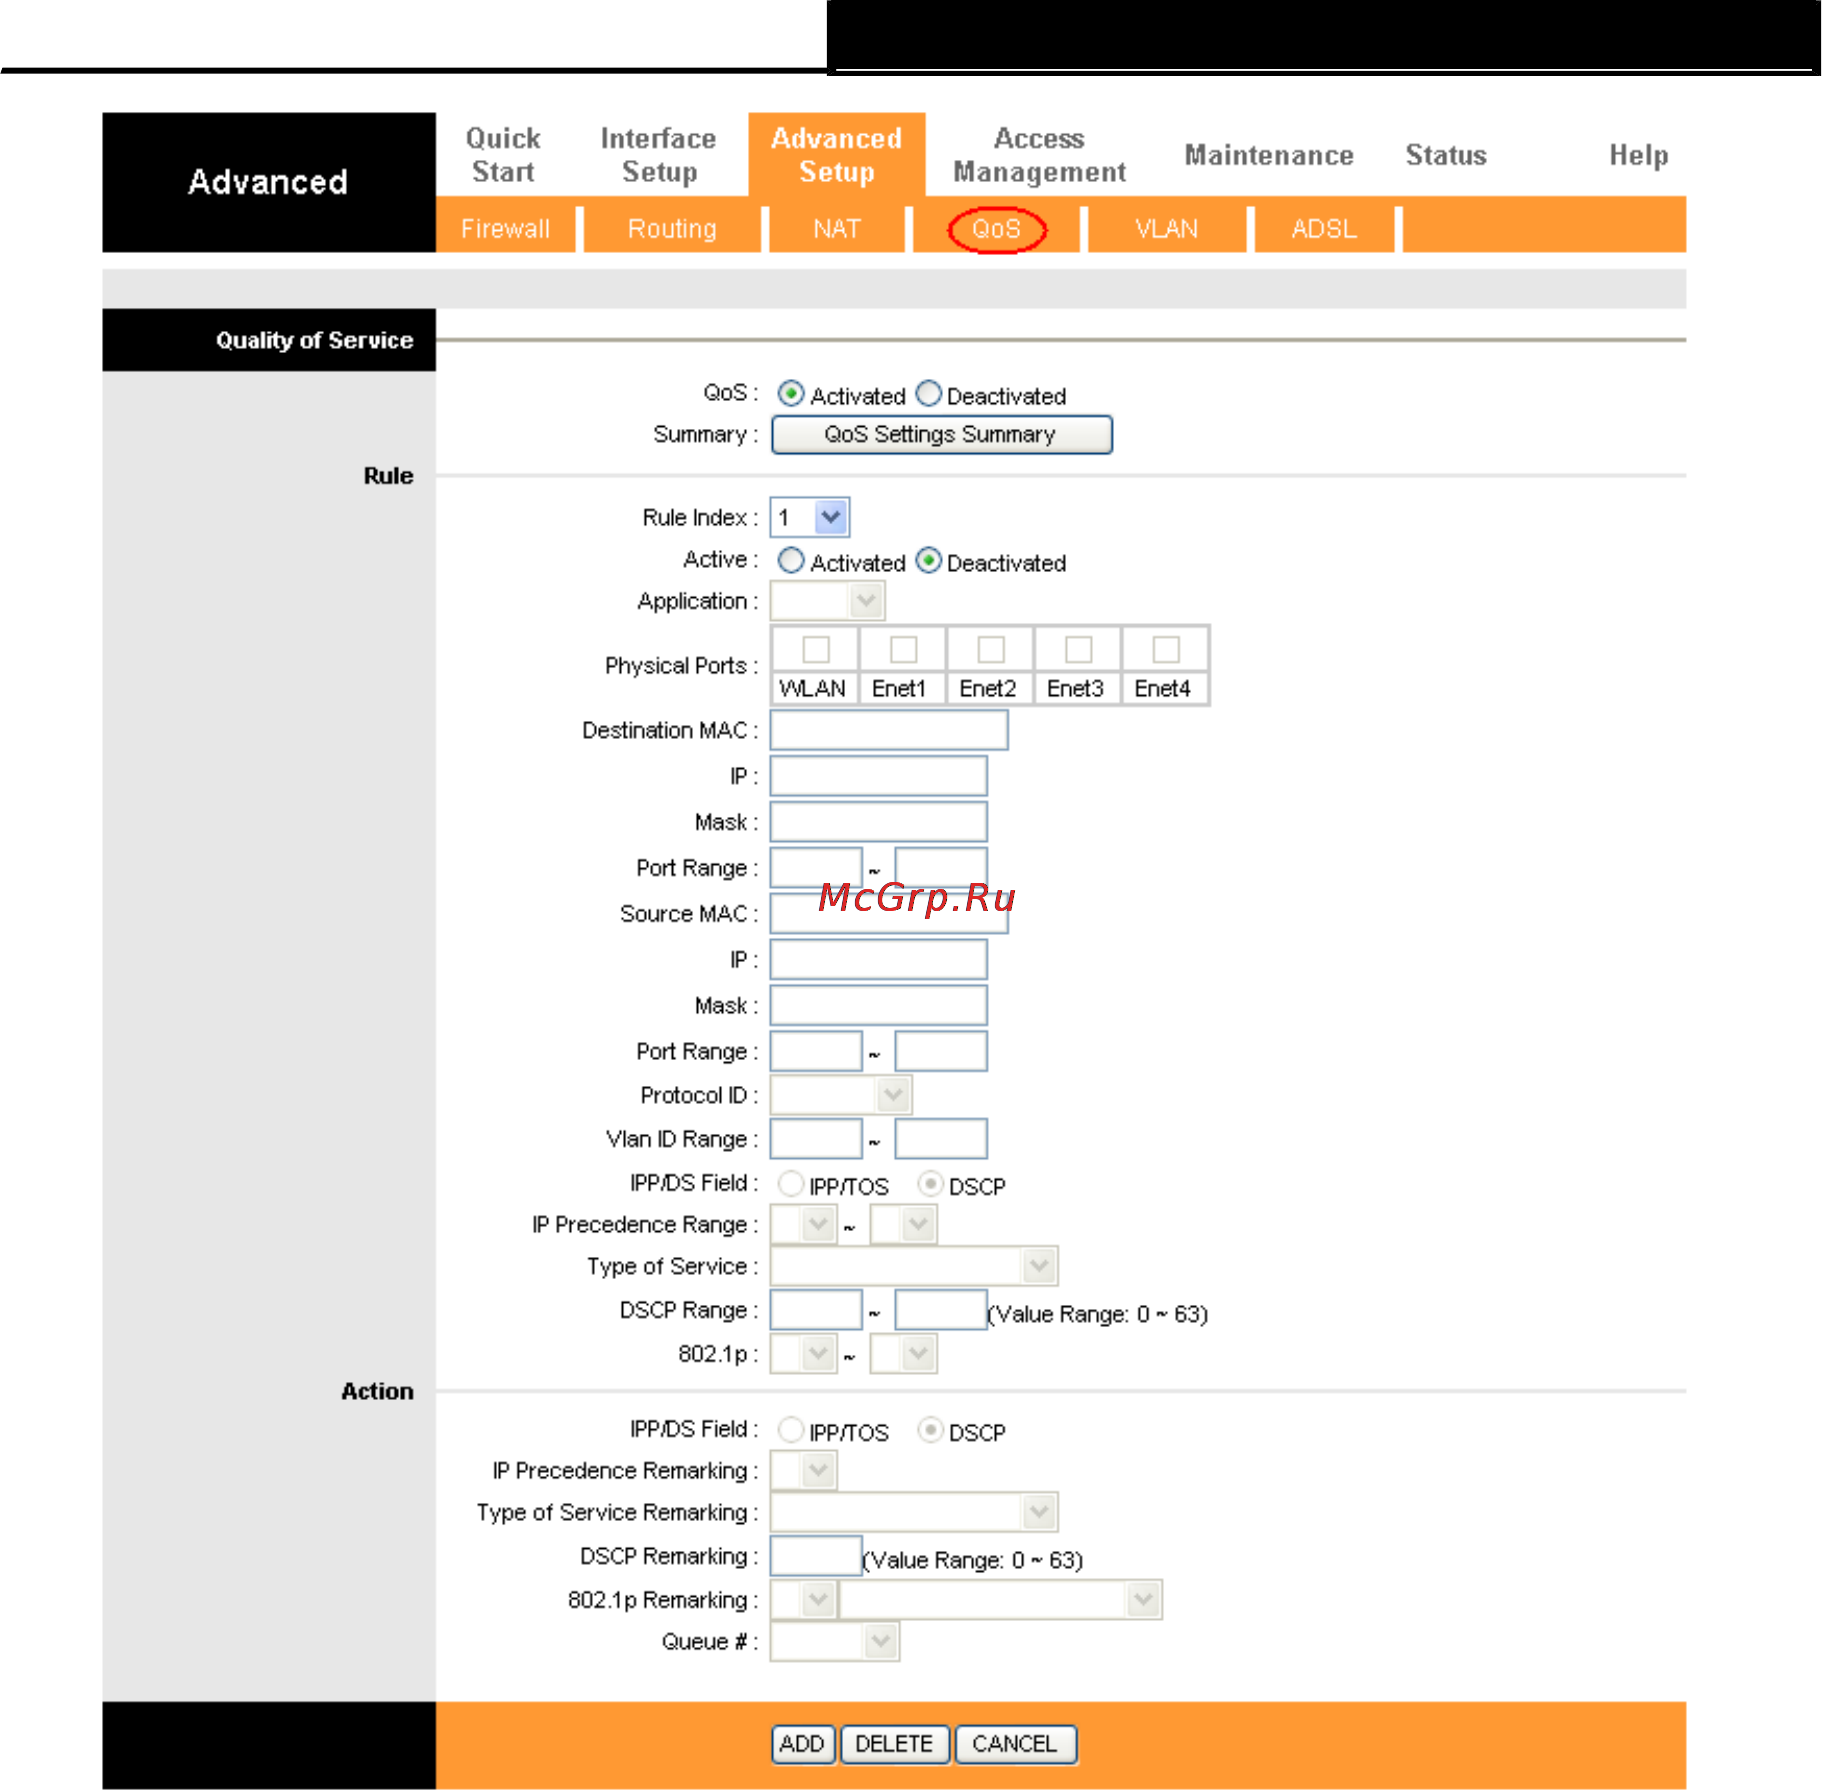The image size is (1822, 1792).
Task: Click source Port Range end field
Action: (941, 1051)
